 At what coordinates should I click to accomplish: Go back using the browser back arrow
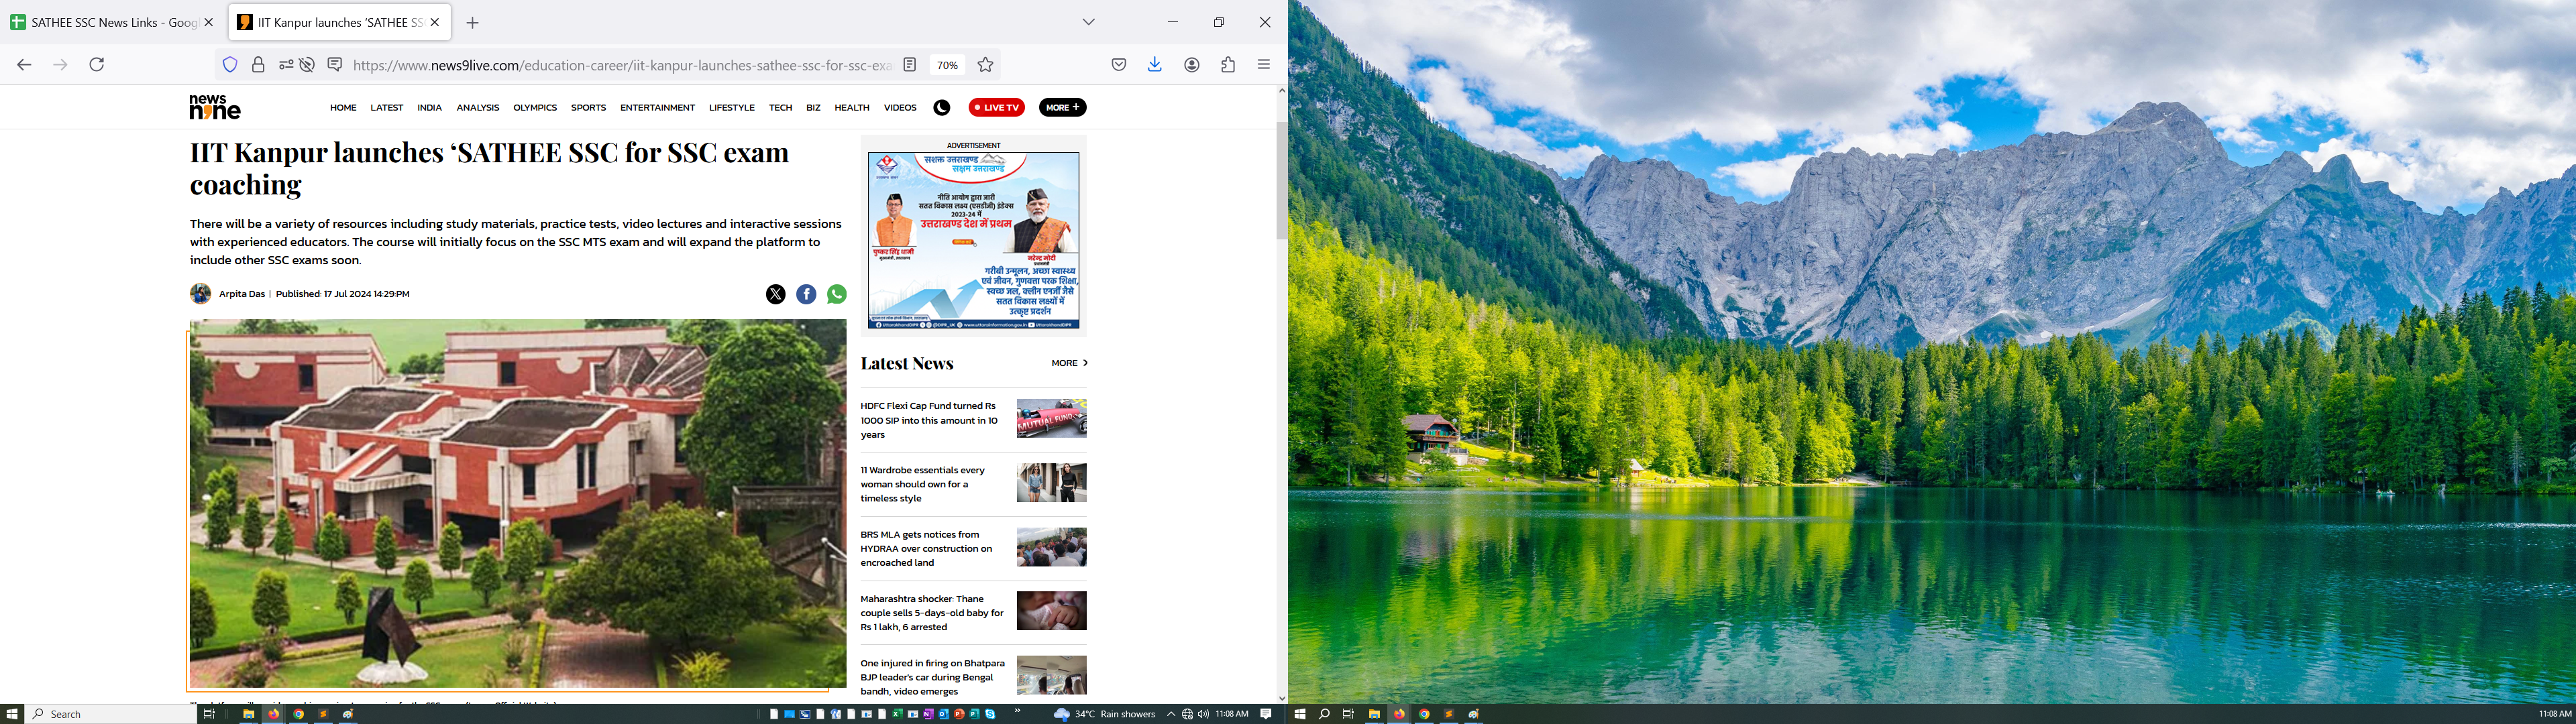(x=24, y=65)
